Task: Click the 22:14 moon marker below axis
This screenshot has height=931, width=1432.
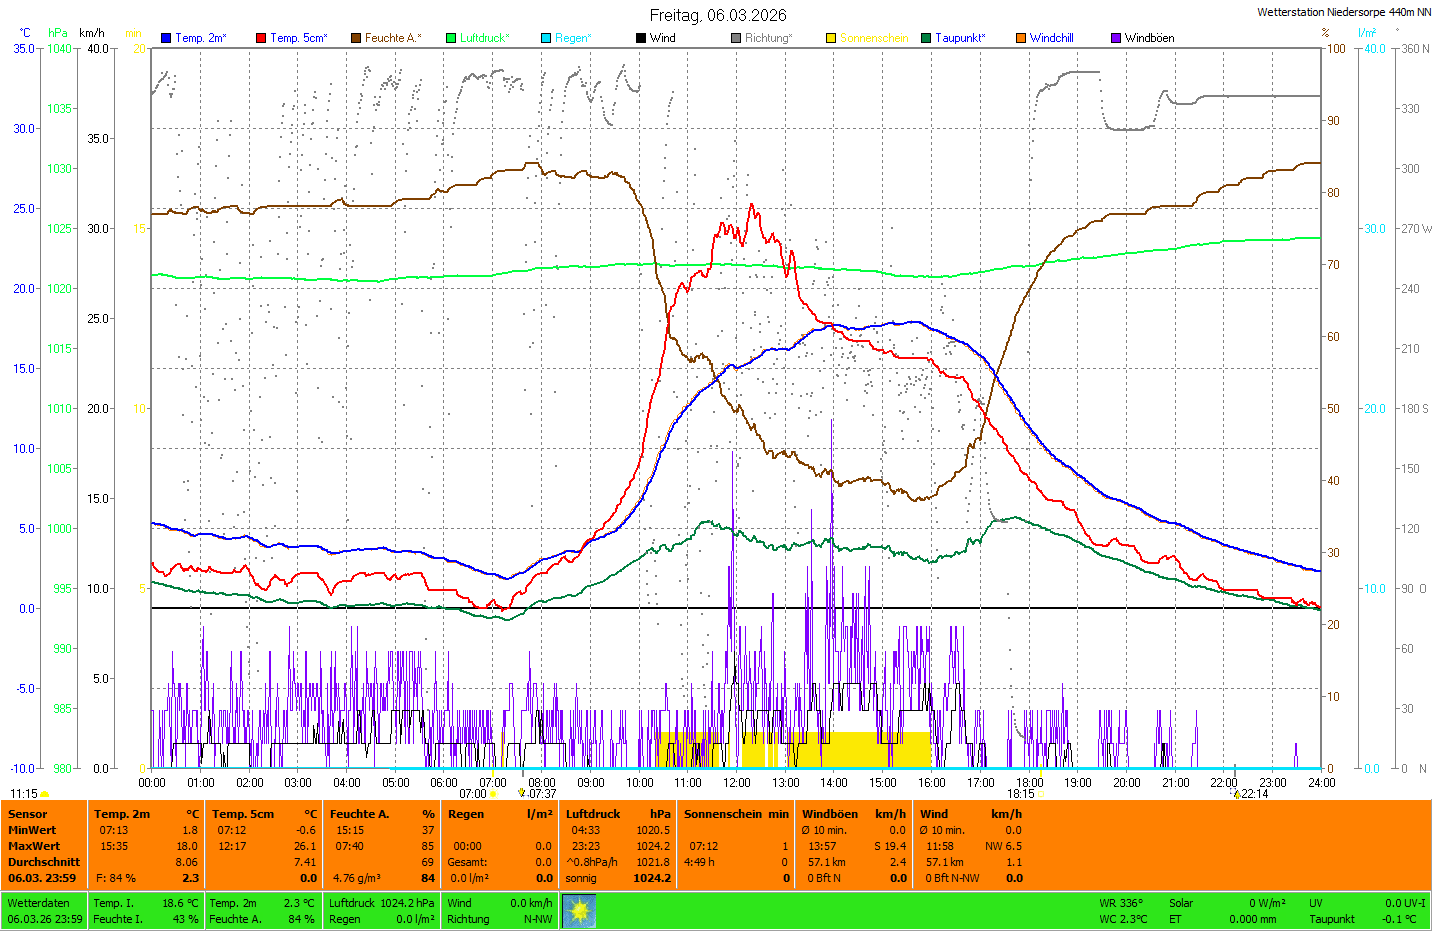Action: pos(1254,794)
